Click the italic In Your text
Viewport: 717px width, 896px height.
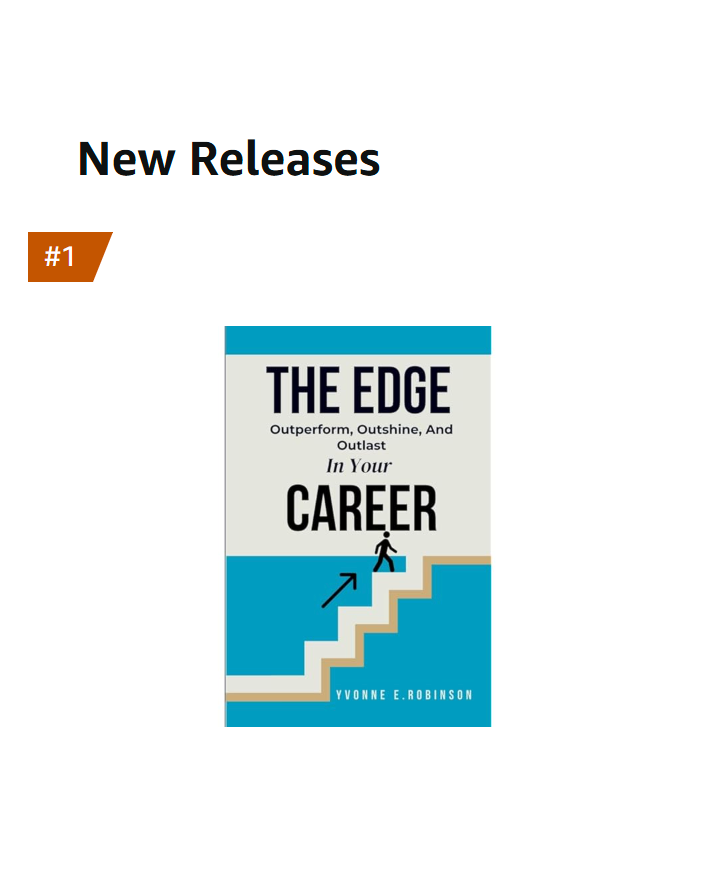point(359,466)
